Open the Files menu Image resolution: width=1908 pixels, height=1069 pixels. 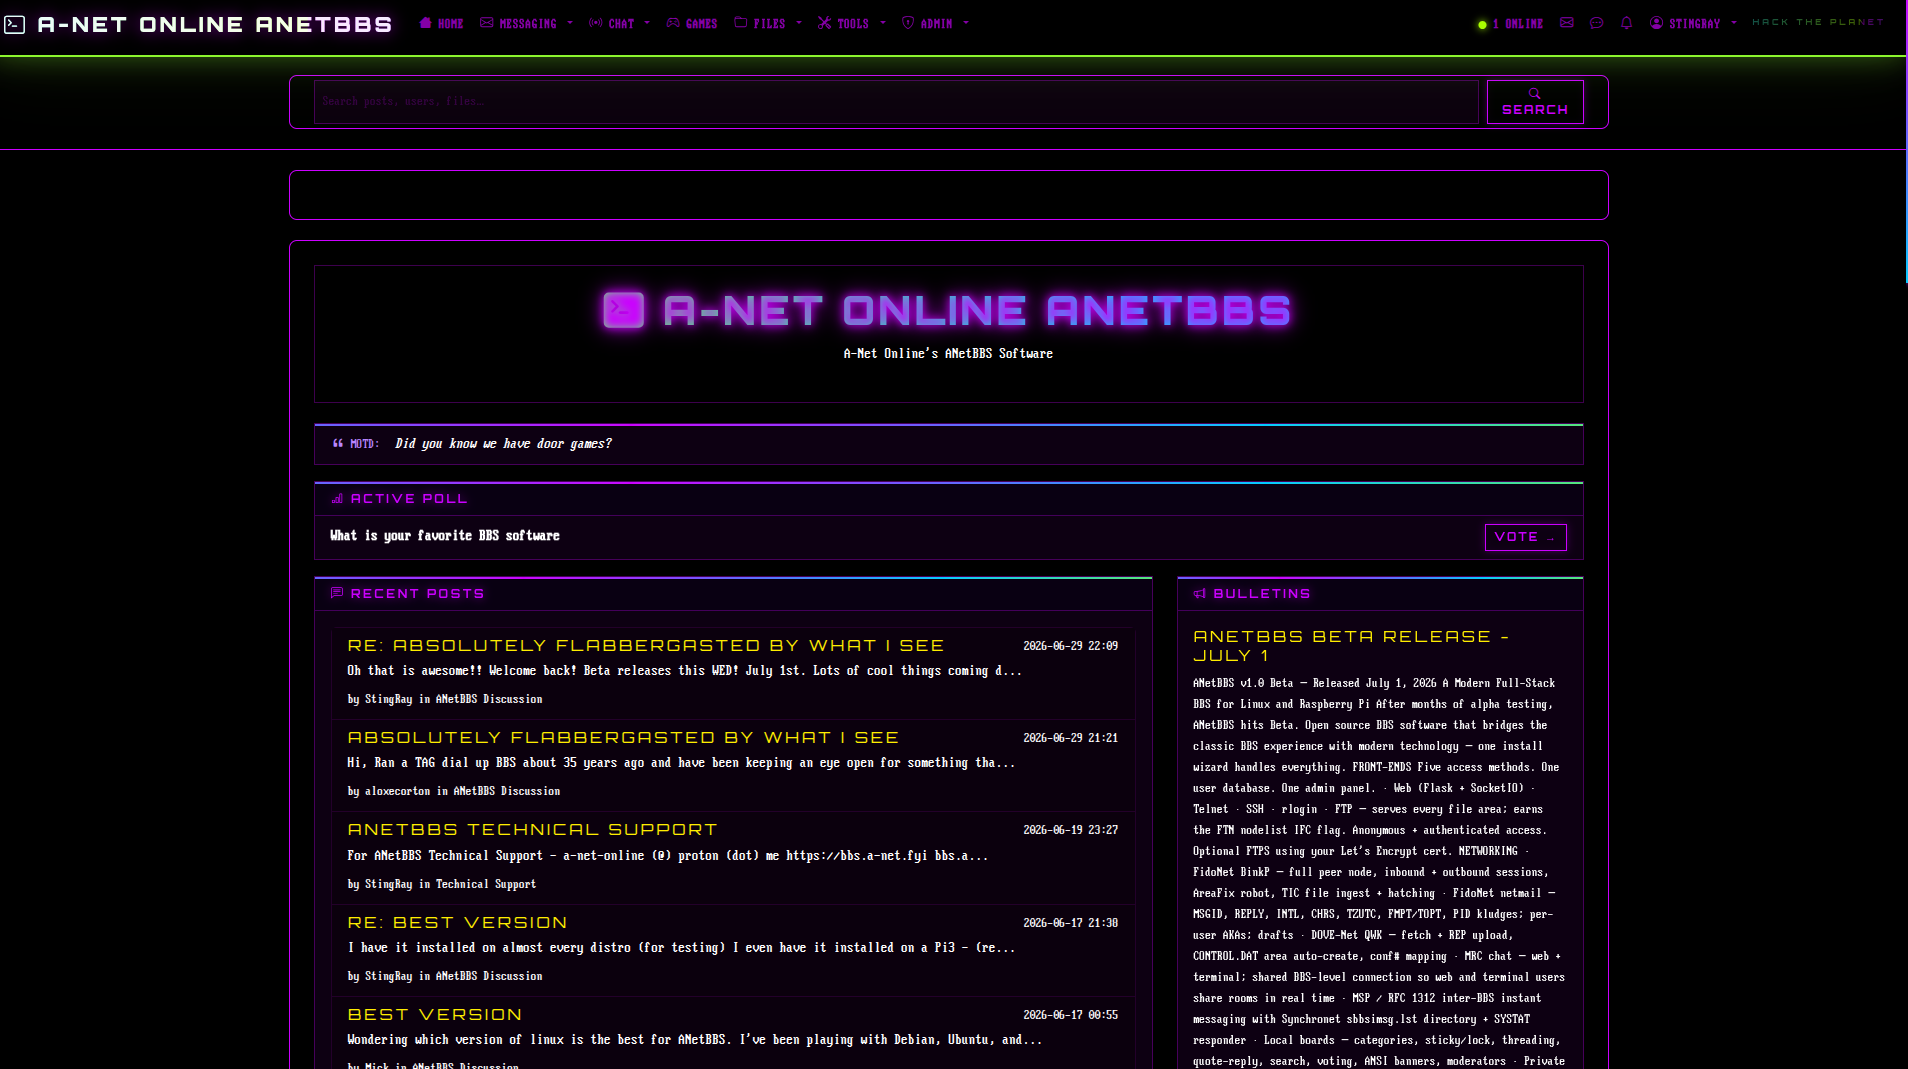[x=768, y=23]
